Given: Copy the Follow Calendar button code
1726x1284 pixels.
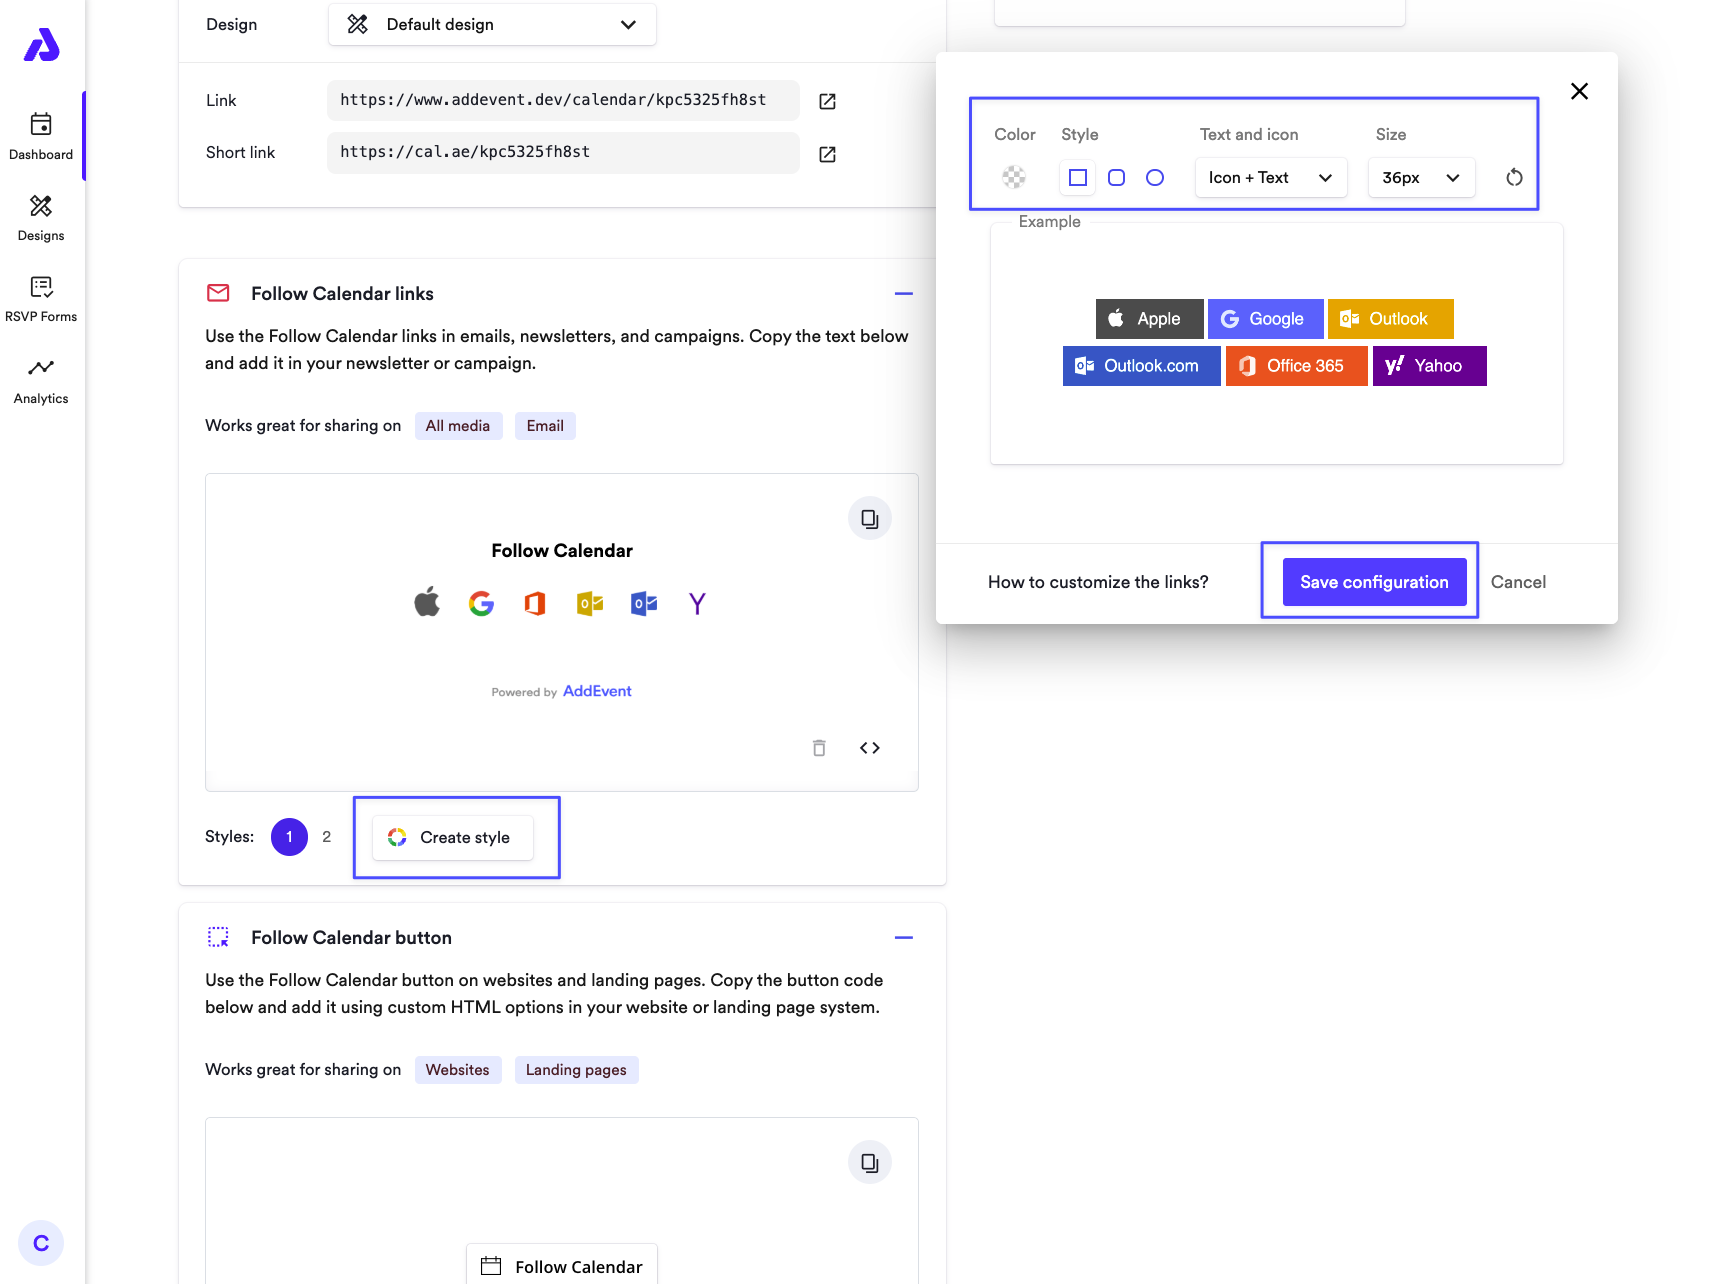Looking at the screenshot, I should 870,1162.
